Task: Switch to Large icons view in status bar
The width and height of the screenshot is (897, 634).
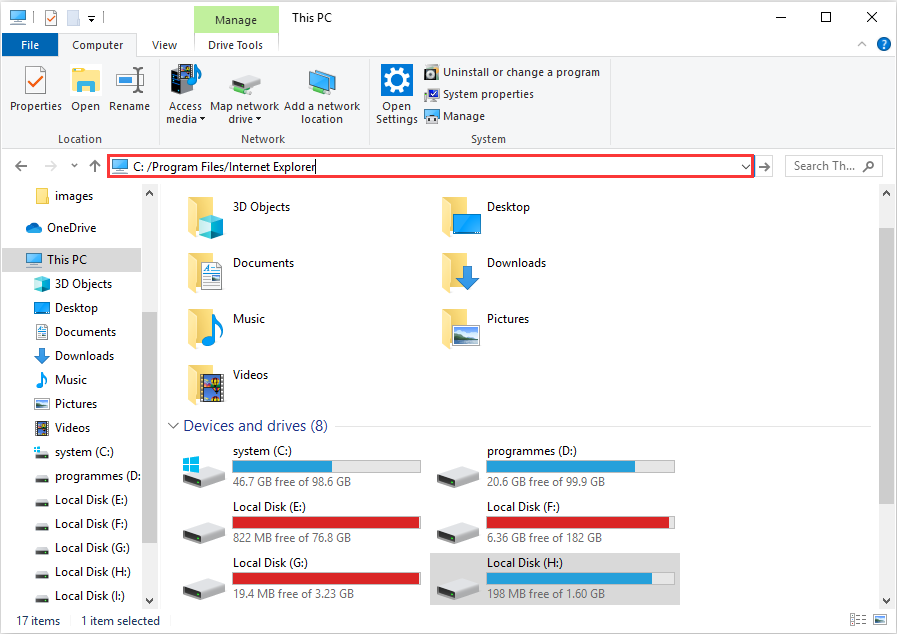Action: [x=880, y=620]
